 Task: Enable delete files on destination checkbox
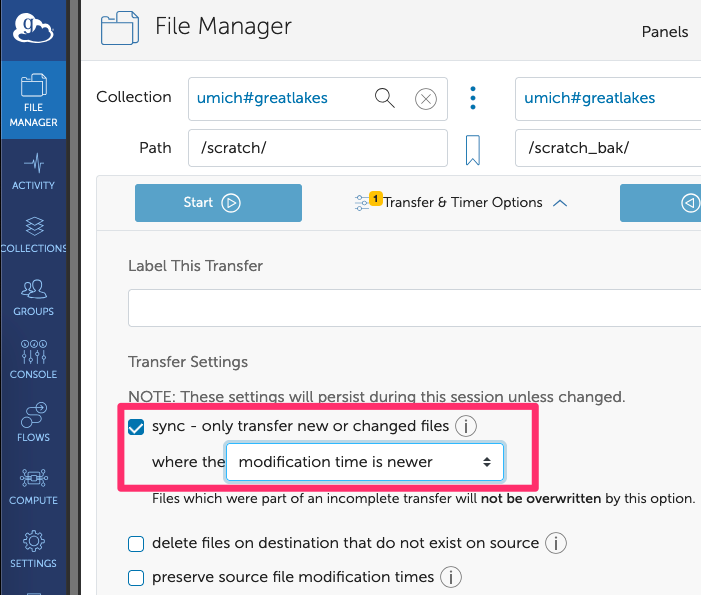pos(136,544)
